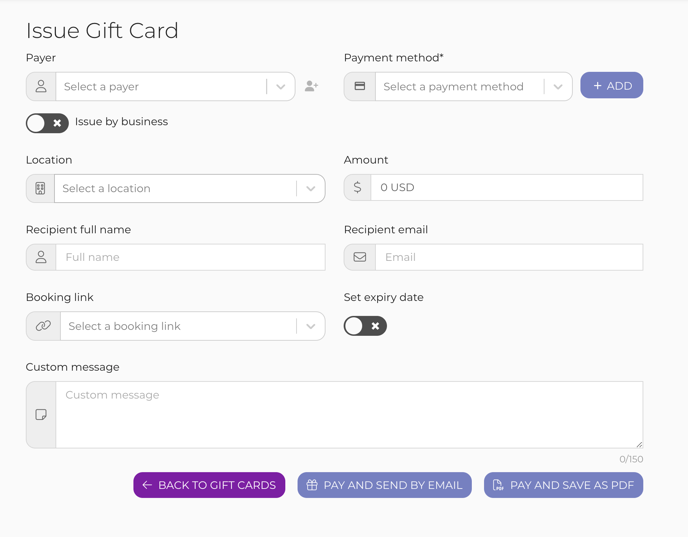Click the person icon beside payer field
The width and height of the screenshot is (688, 537).
tap(41, 86)
